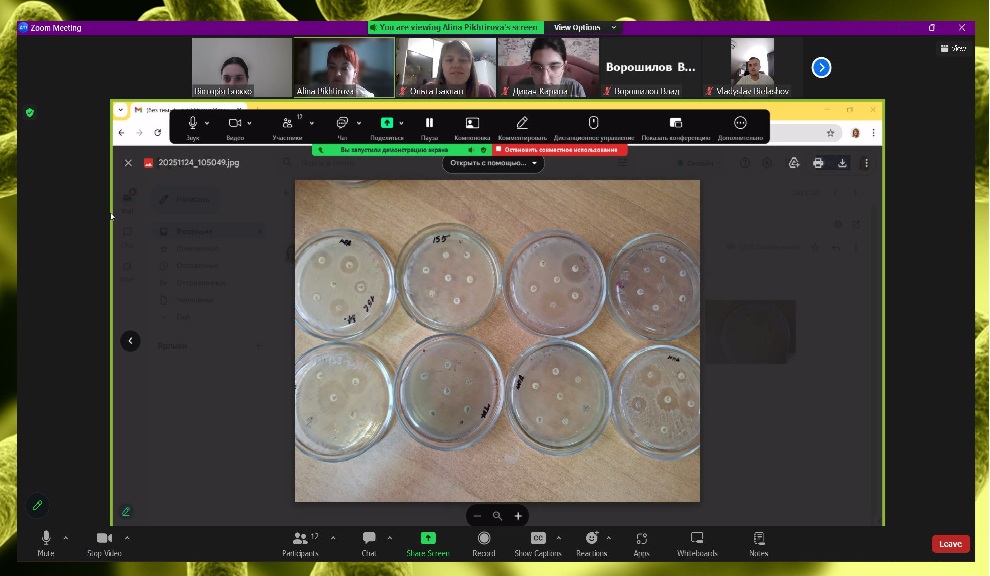The image size is (990, 576).
Task: Click the Participants icon in Zoom toolbar
Action: [300, 539]
